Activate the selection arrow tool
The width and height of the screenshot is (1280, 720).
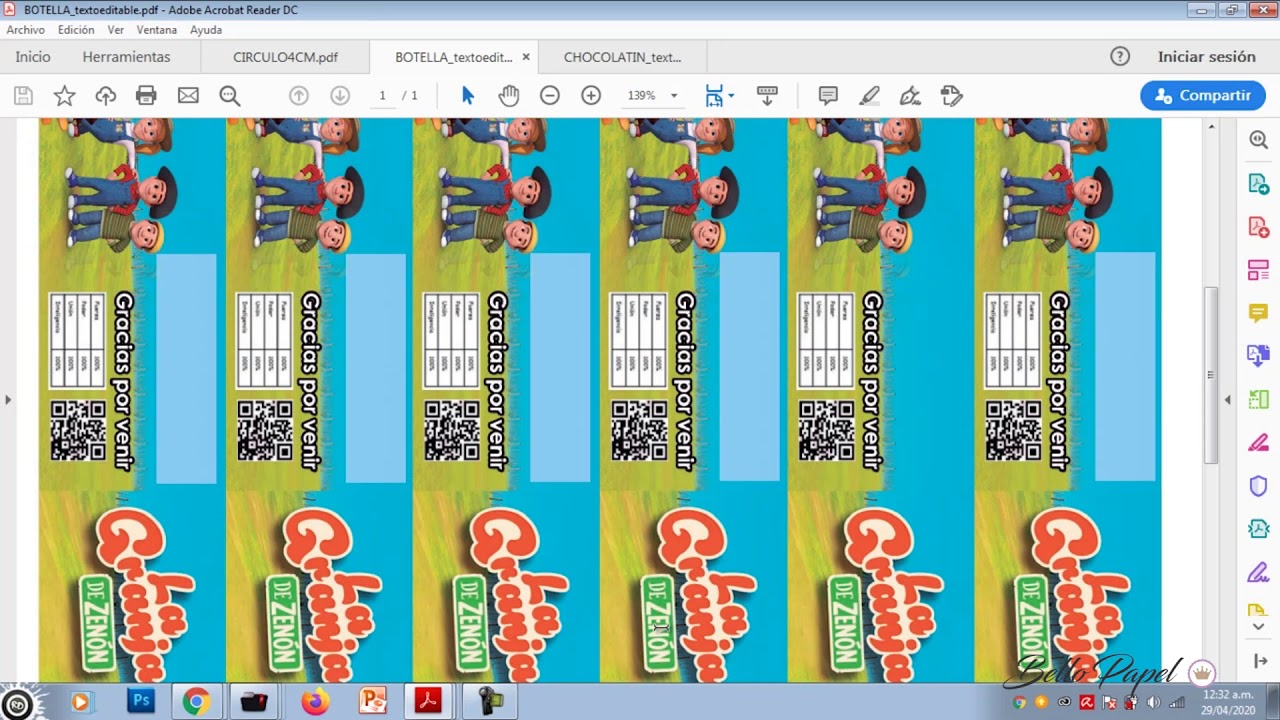[468, 96]
